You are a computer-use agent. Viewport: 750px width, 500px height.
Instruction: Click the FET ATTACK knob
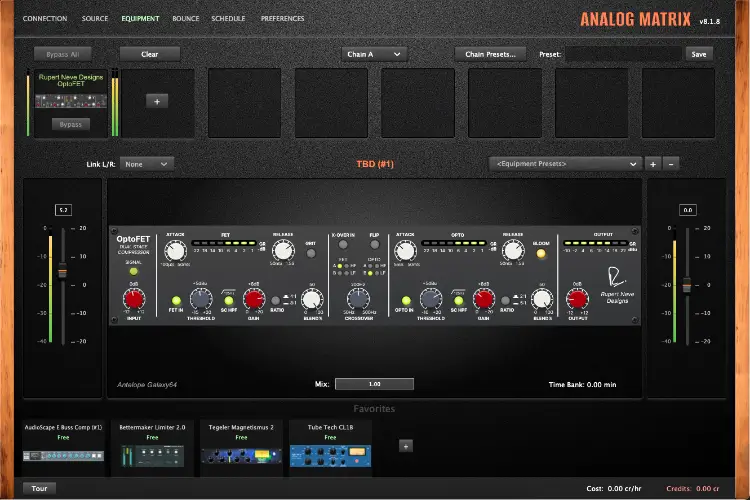point(175,252)
